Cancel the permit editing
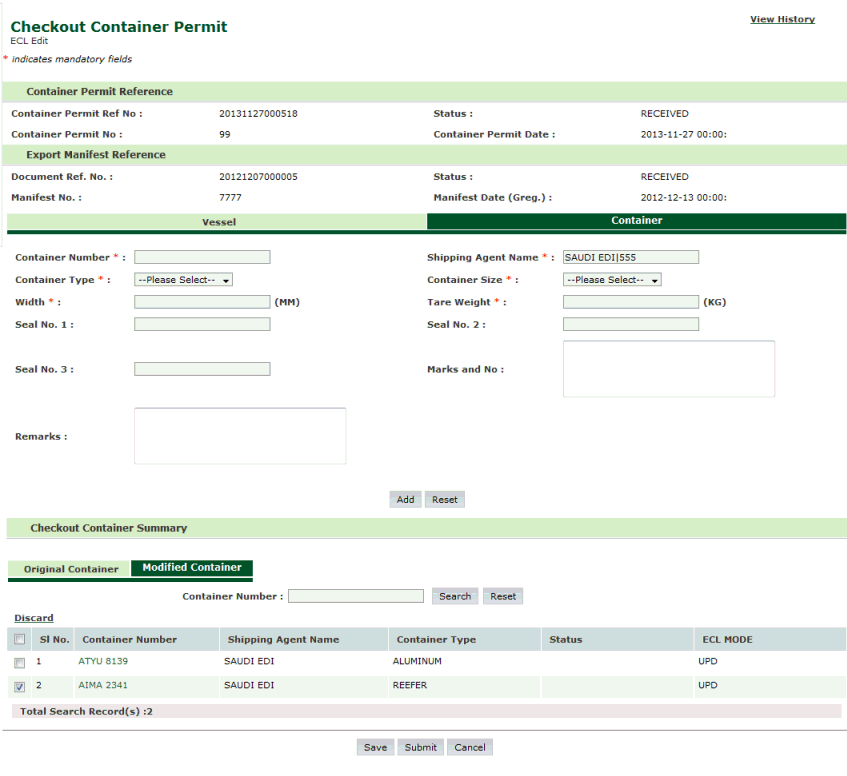The height and width of the screenshot is (776, 847). 470,747
